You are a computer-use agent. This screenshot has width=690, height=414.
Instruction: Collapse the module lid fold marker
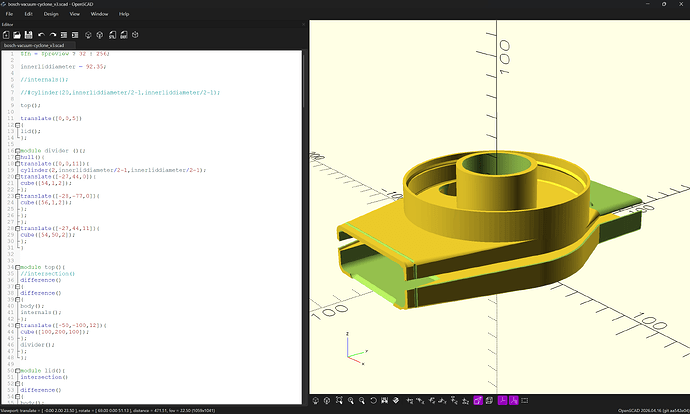click(18, 370)
